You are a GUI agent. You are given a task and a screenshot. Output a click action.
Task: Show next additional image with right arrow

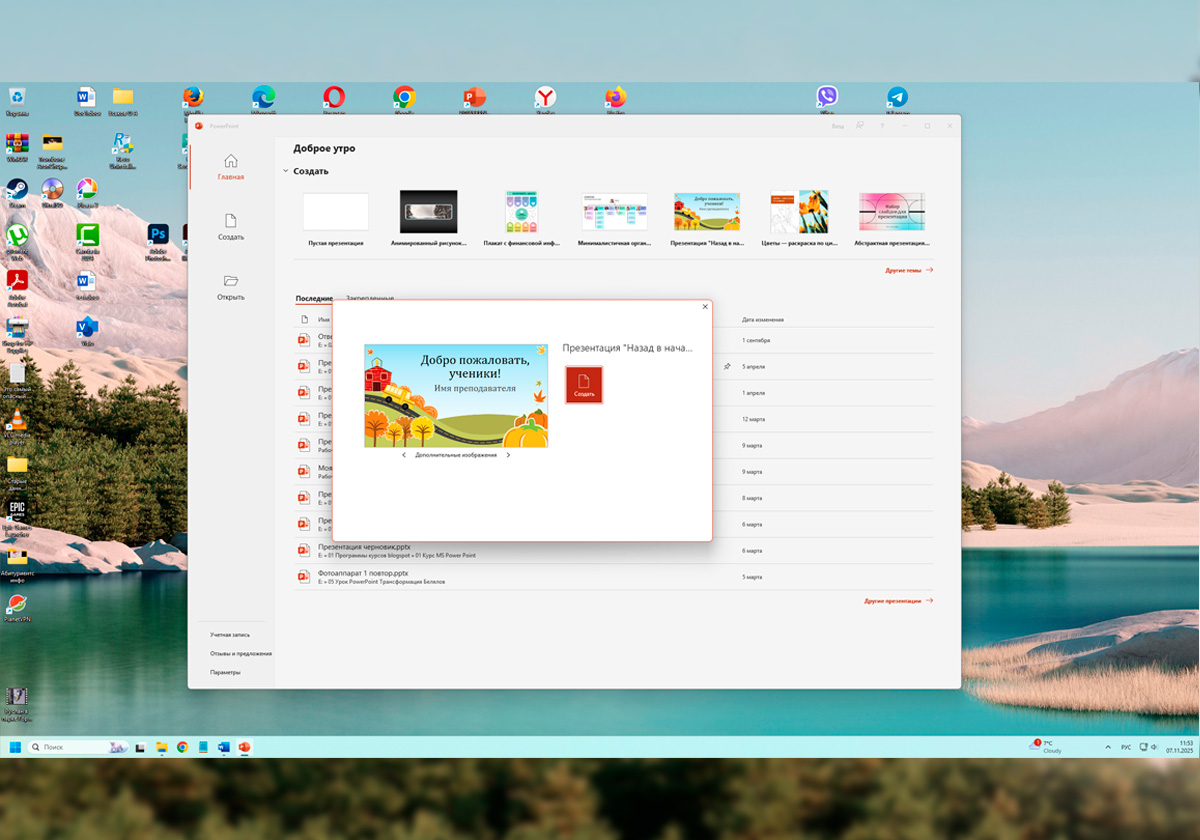click(x=508, y=455)
